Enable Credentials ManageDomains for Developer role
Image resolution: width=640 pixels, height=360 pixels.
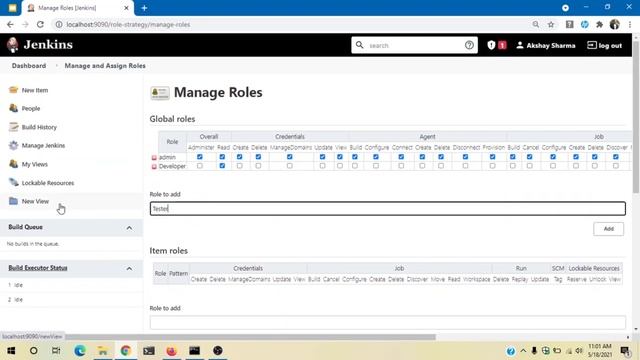click(x=289, y=166)
